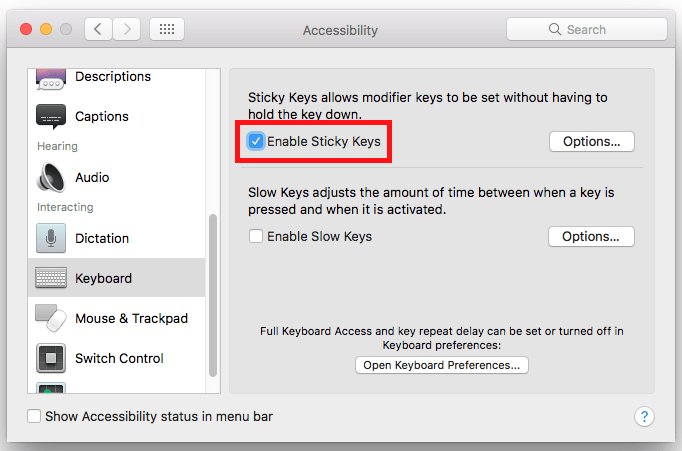Click the Search field
Image resolution: width=682 pixels, height=451 pixels.
click(587, 29)
